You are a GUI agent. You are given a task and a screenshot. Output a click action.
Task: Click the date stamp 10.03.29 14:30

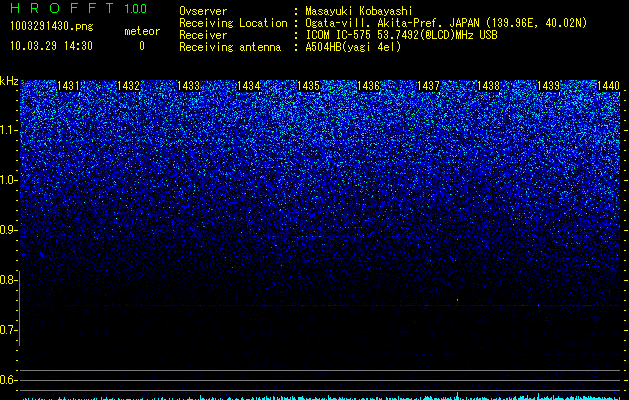pyautogui.click(x=51, y=46)
